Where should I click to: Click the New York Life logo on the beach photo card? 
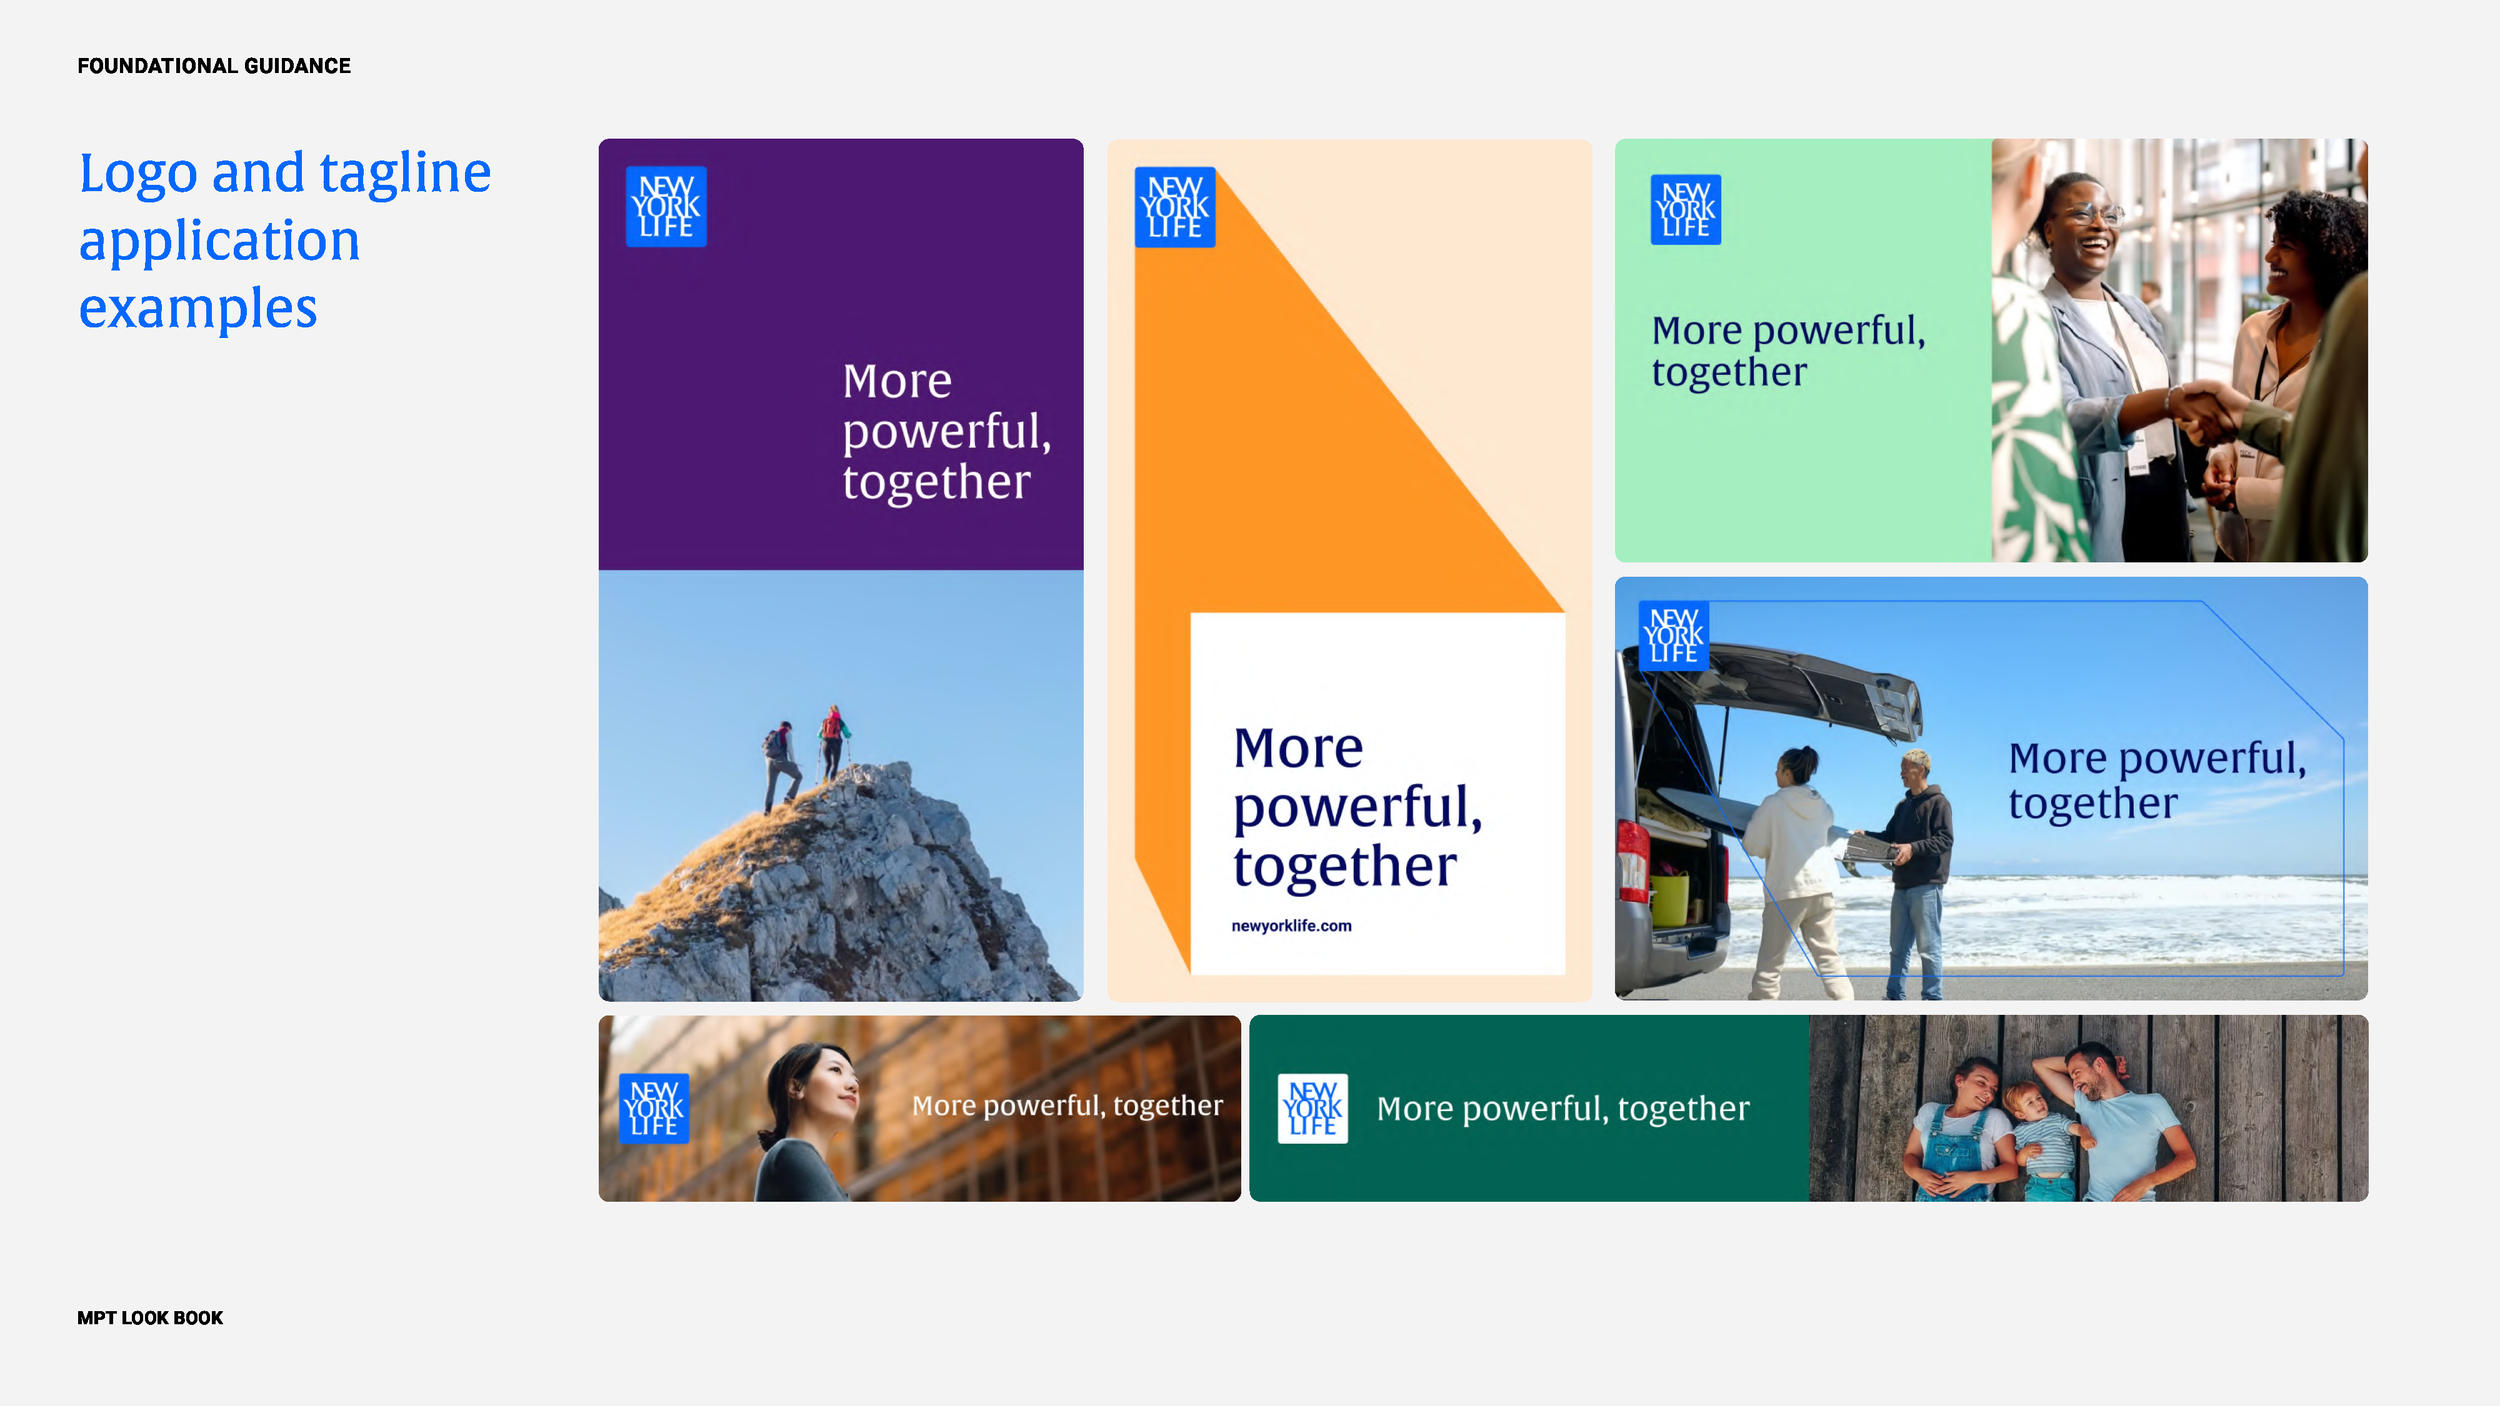click(x=1674, y=635)
